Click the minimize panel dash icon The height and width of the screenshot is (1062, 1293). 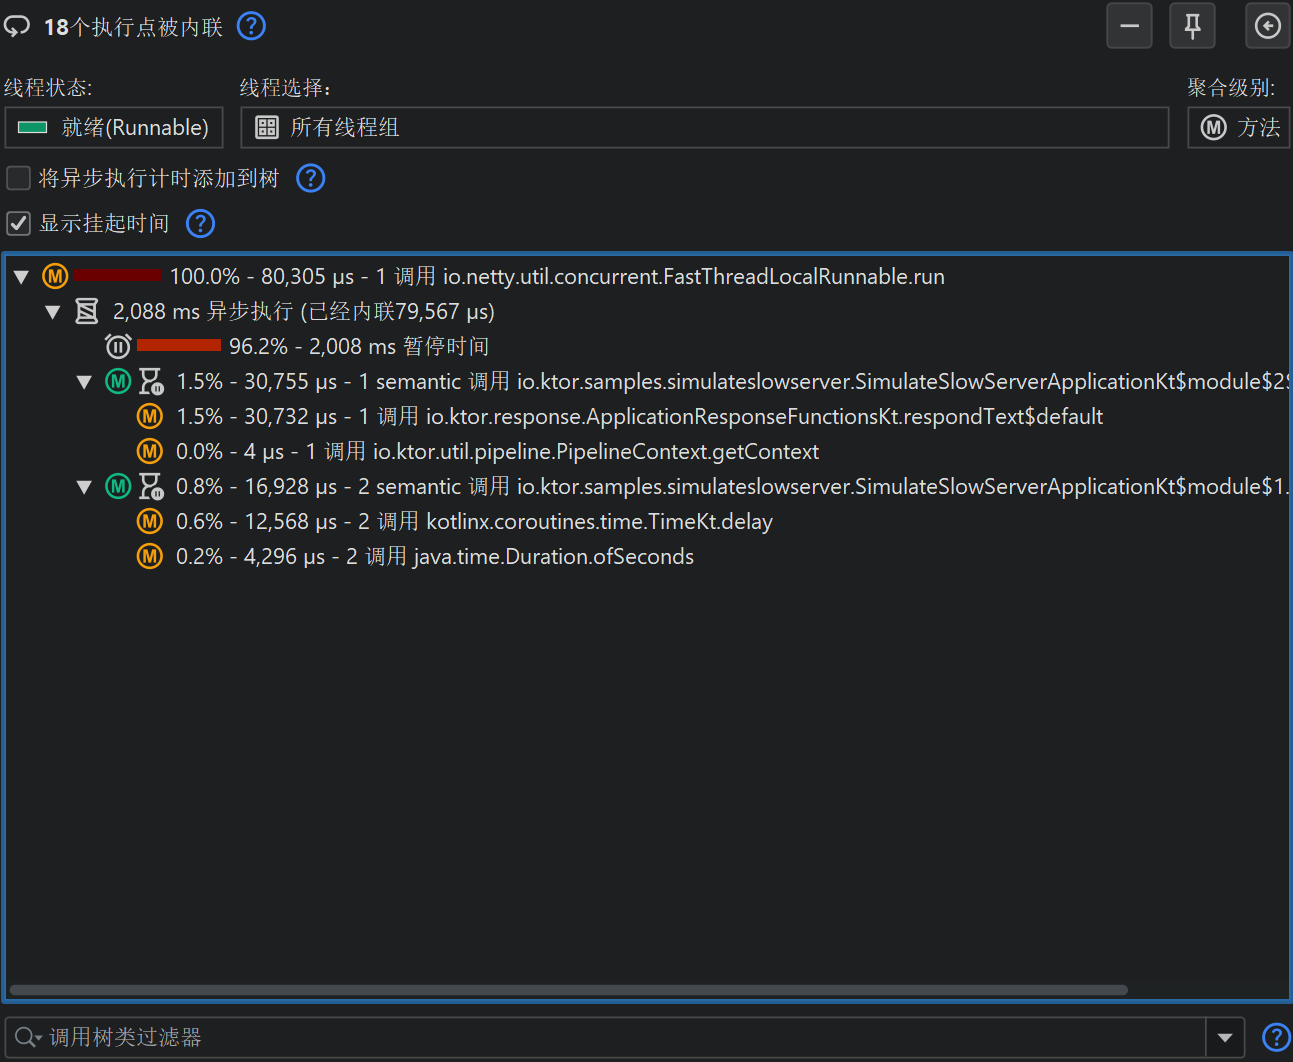(1129, 26)
